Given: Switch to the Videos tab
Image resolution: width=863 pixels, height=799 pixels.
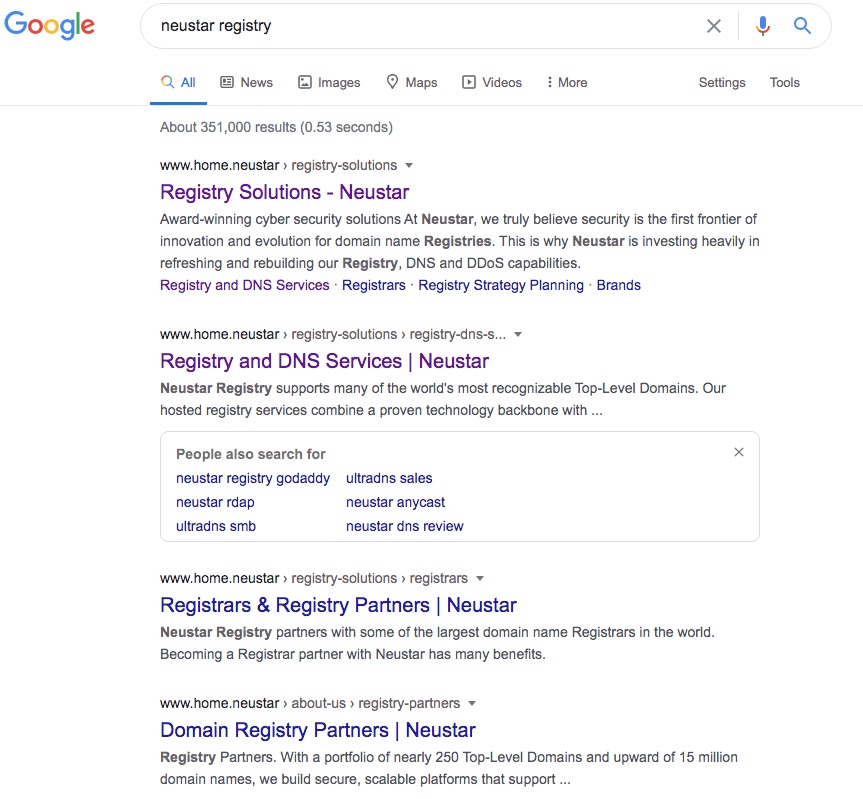Looking at the screenshot, I should (x=491, y=83).
